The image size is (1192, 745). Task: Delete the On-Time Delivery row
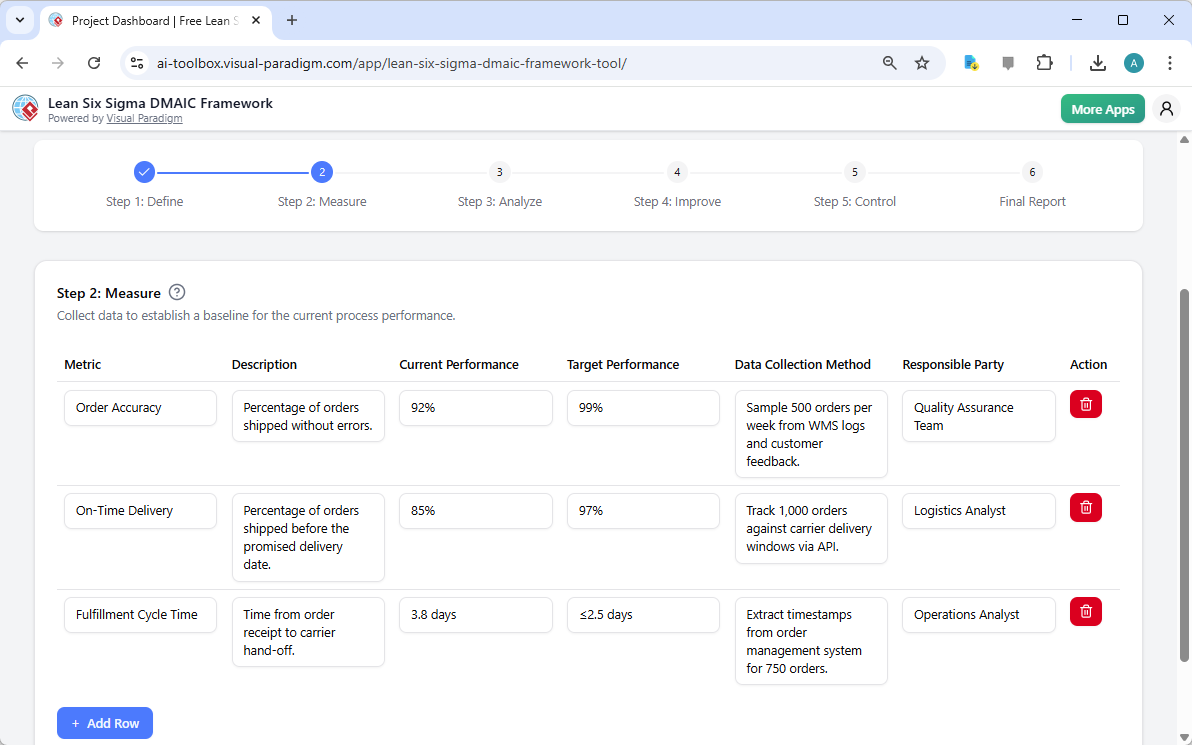(1085, 507)
